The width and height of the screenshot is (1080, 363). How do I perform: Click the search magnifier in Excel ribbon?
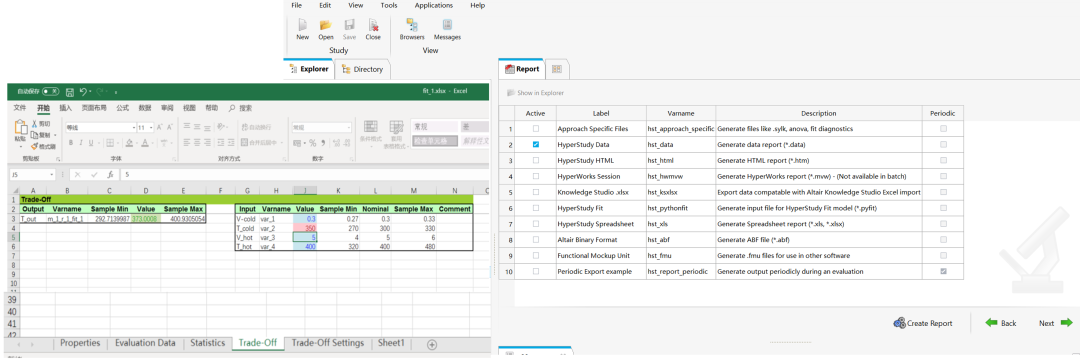pyautogui.click(x=232, y=108)
